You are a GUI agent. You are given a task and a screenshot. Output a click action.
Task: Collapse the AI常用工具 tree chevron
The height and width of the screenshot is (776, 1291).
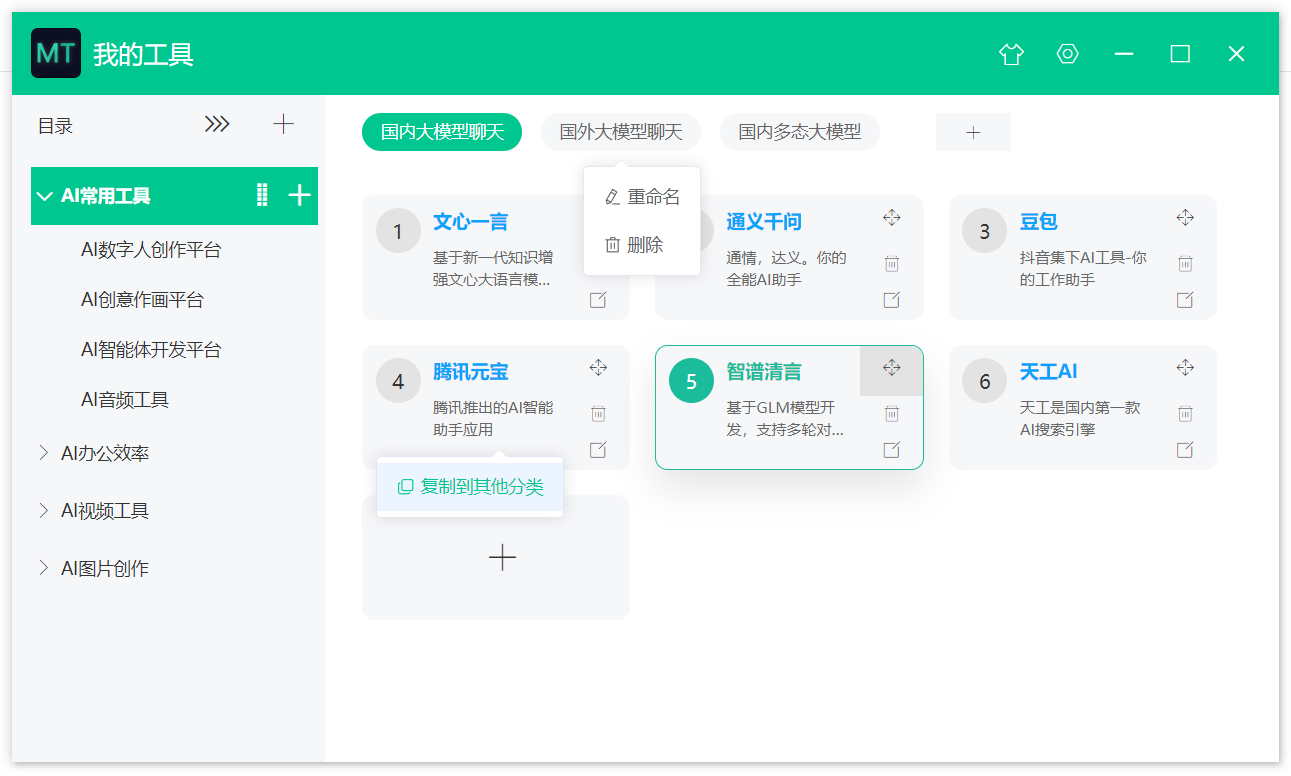tap(44, 196)
